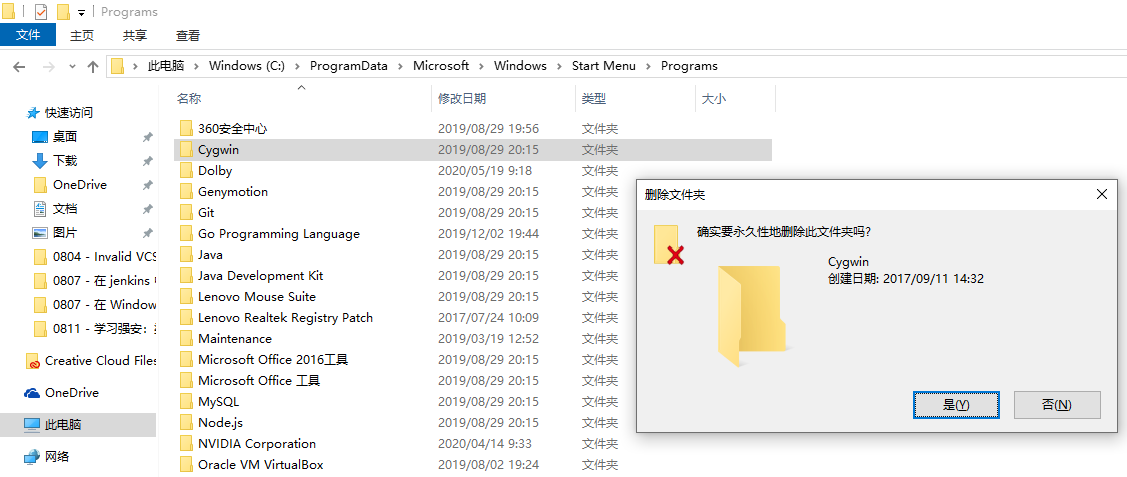Viewport: 1127px width, 477px height.
Task: Sort by the 大小 column header
Action: [x=714, y=99]
